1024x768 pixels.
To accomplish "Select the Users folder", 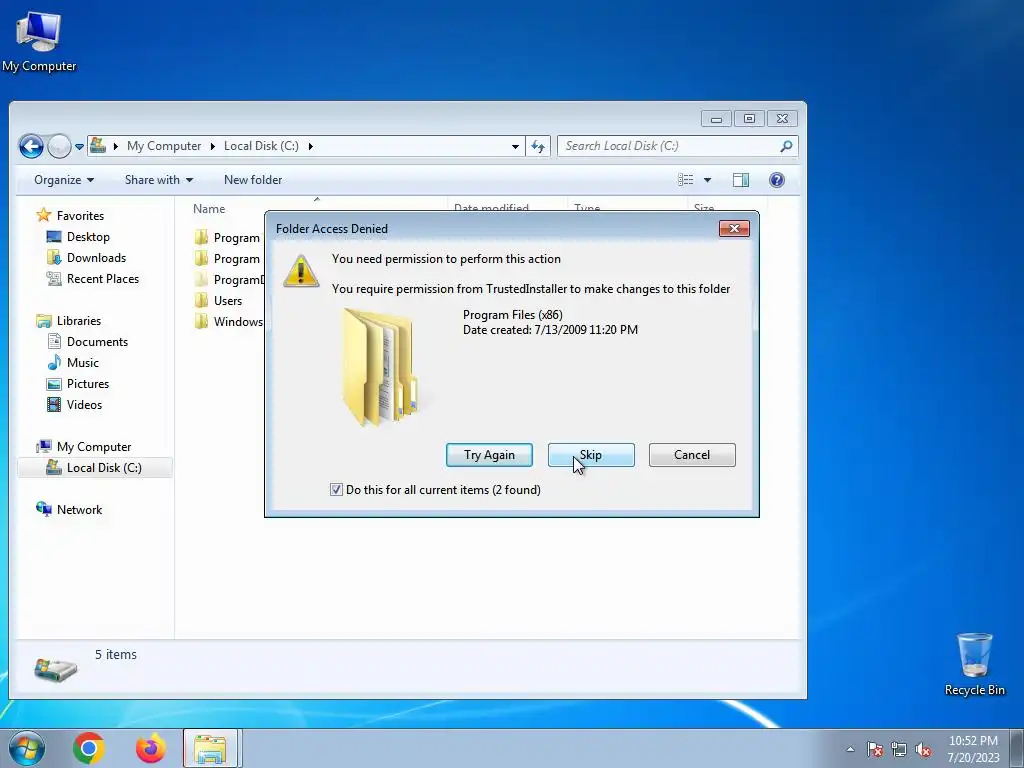I will tap(227, 301).
